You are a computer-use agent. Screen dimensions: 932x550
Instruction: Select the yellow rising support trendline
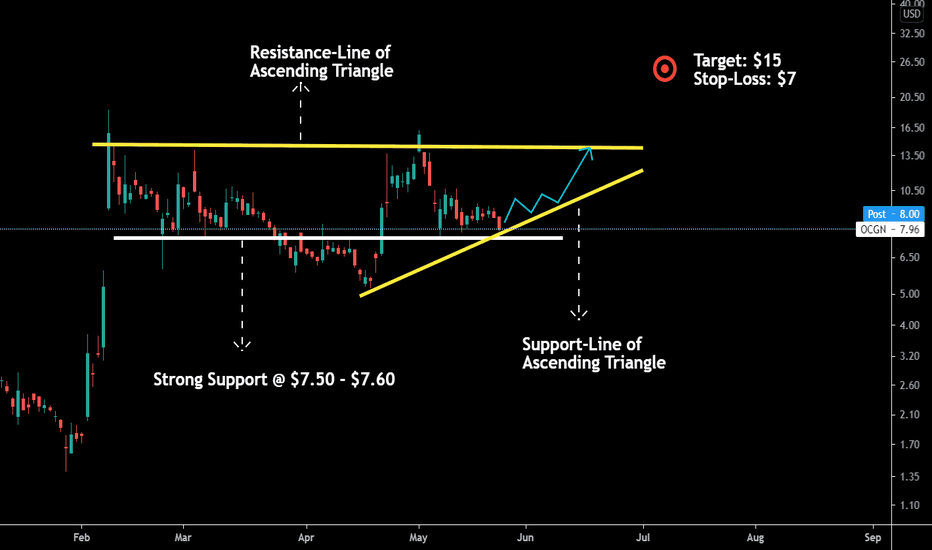pos(501,233)
